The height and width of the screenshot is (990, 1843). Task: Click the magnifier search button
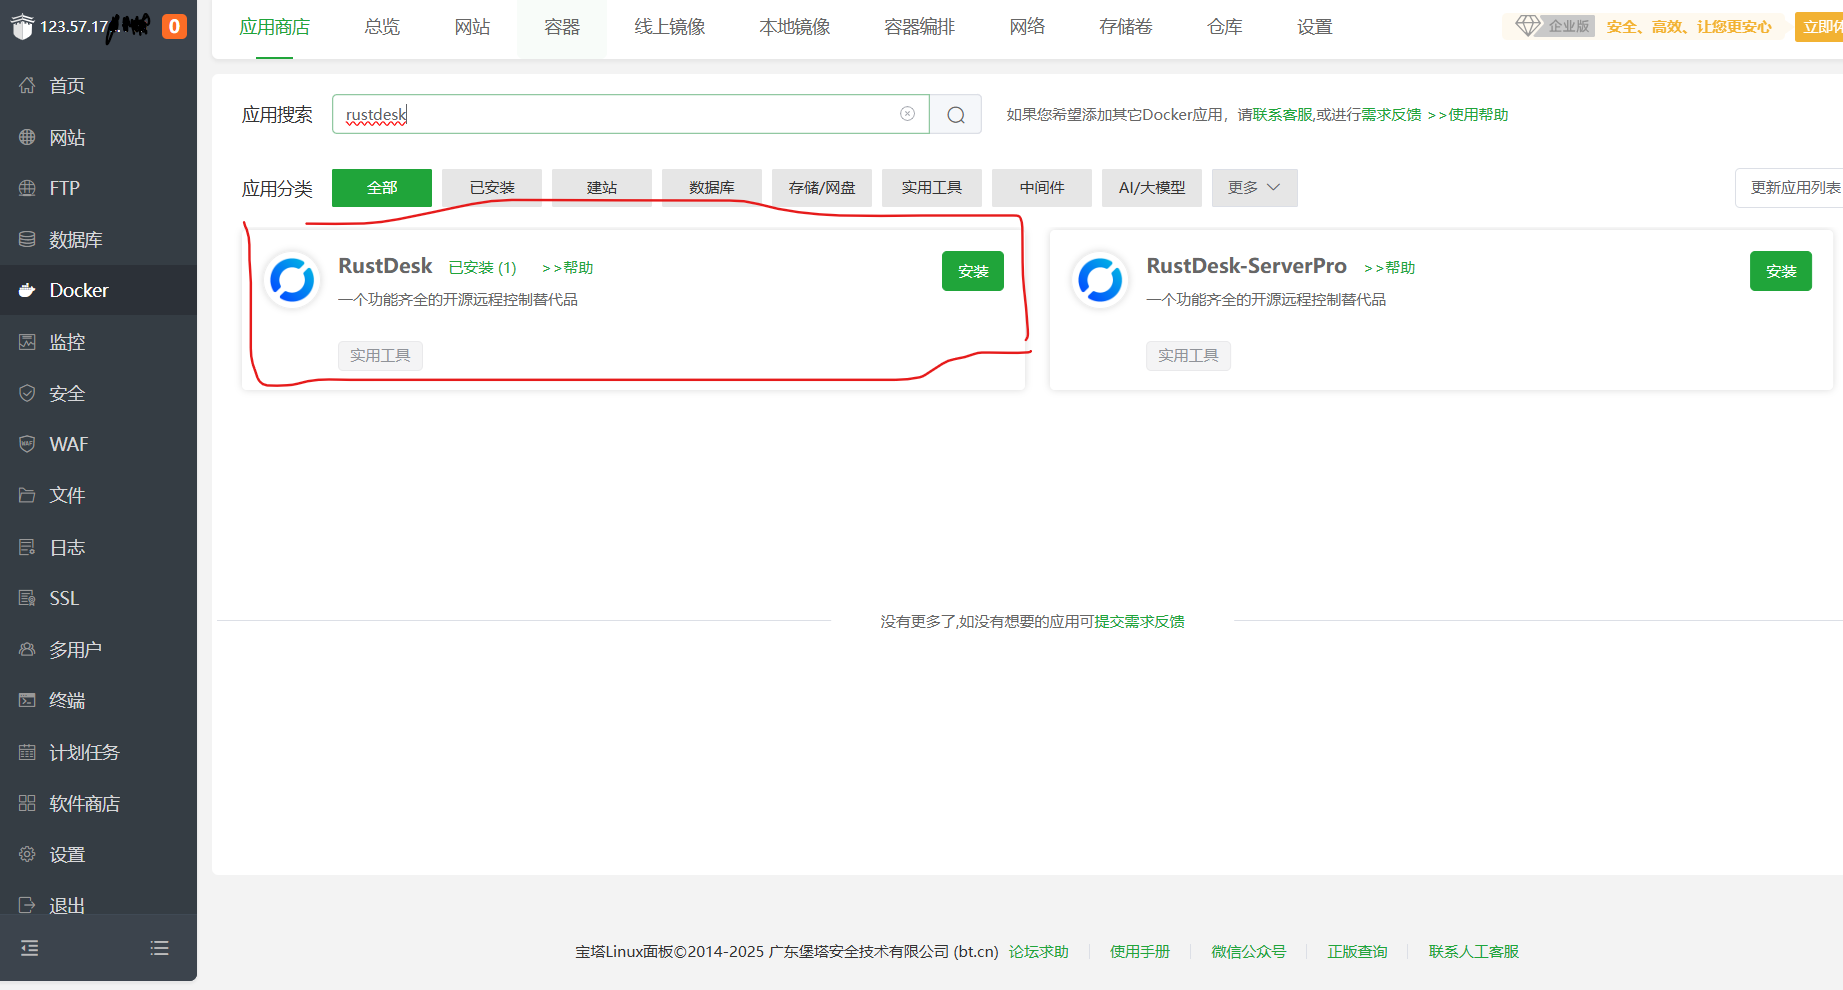point(956,114)
